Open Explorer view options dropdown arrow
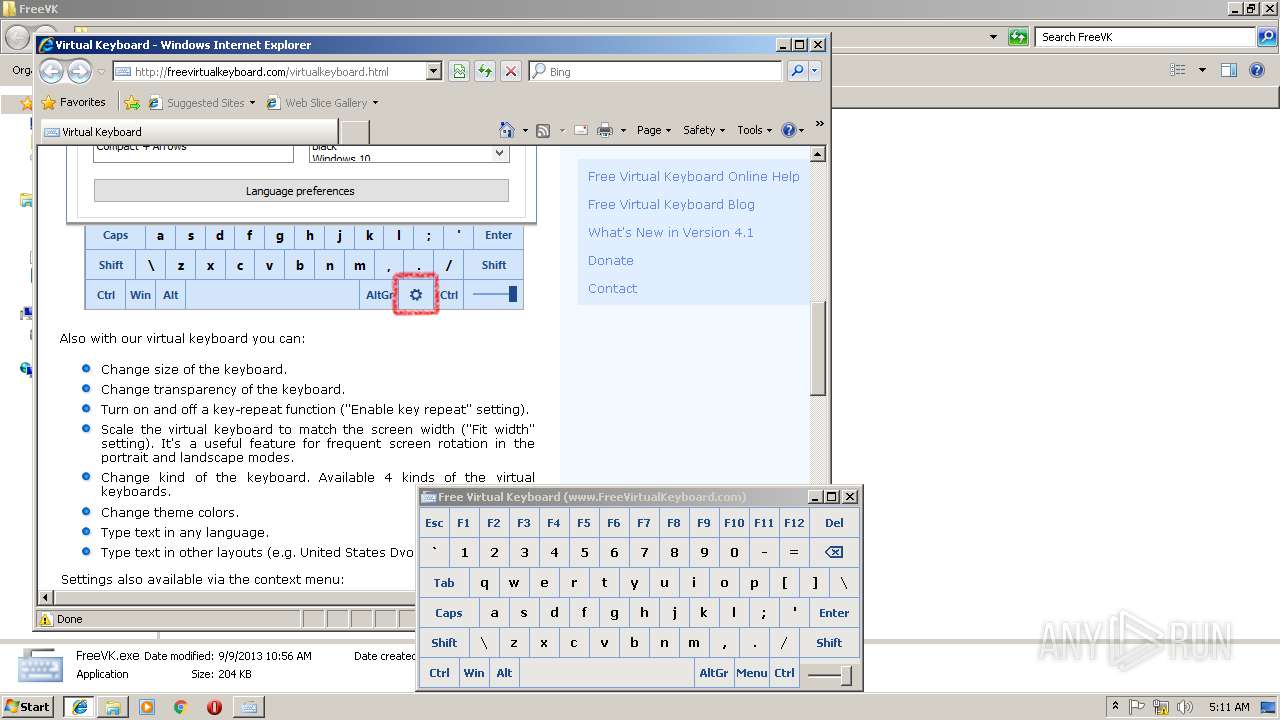This screenshot has width=1280, height=720. 1202,70
